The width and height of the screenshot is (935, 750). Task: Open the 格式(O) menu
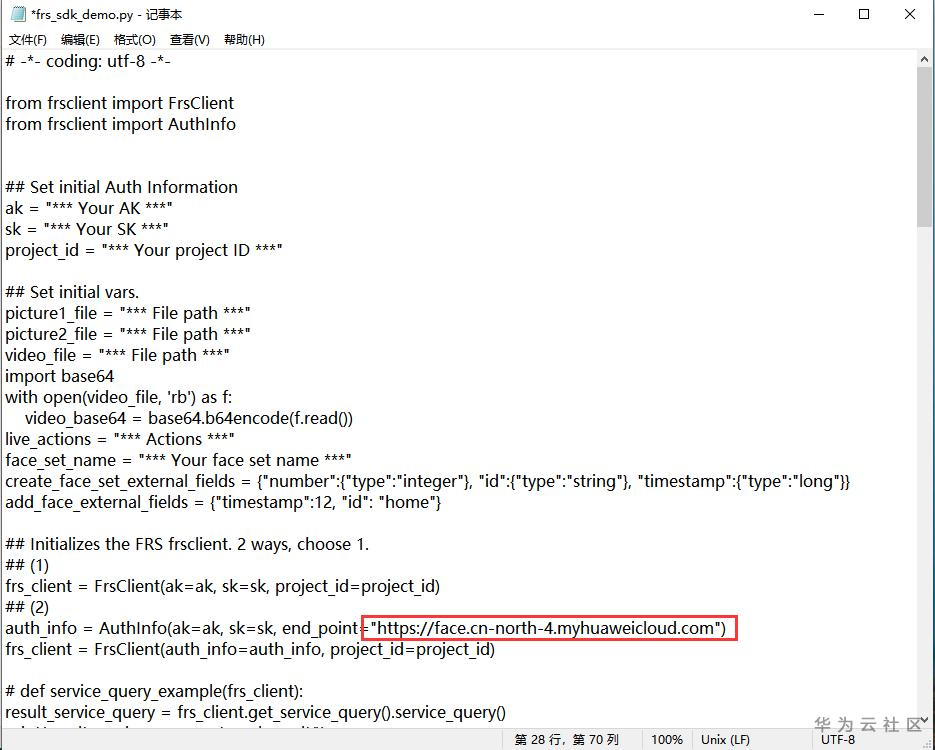(x=135, y=40)
